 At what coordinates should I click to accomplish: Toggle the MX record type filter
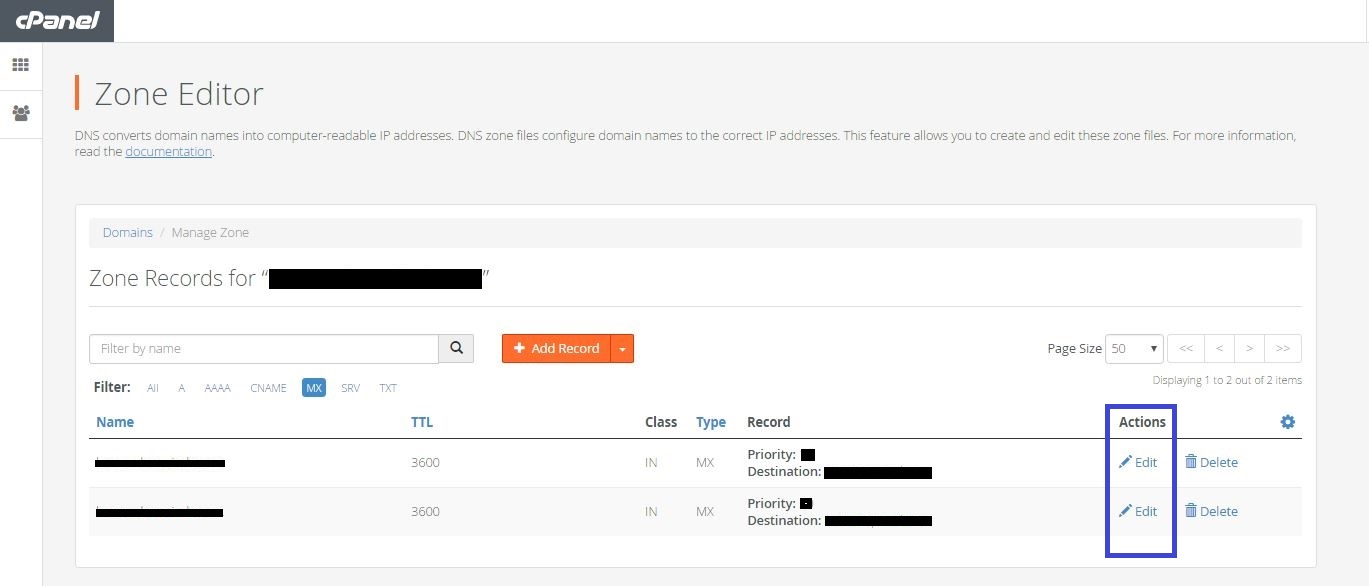pyautogui.click(x=314, y=388)
